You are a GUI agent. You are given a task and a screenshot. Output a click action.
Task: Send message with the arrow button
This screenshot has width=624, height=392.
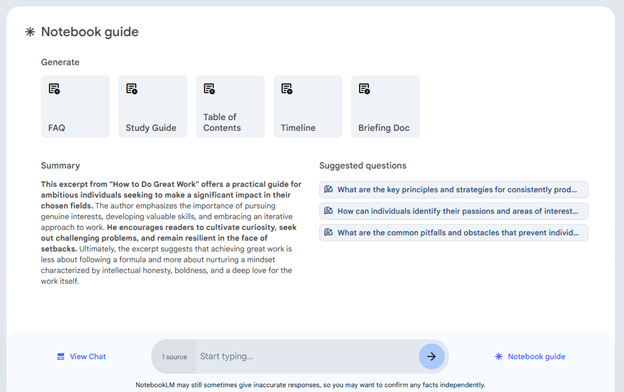coord(431,357)
